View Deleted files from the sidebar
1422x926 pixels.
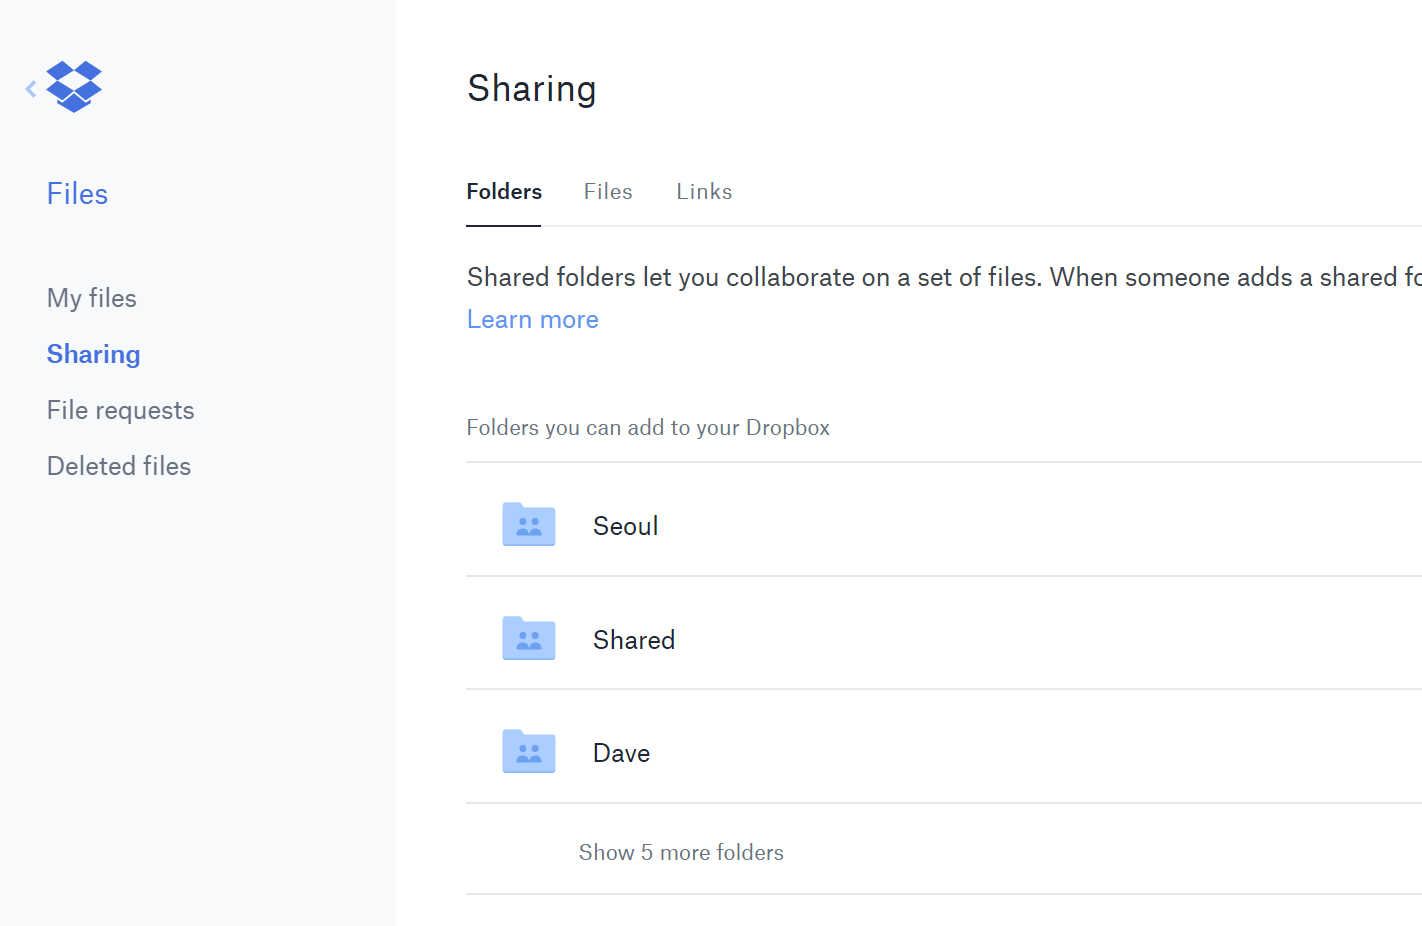pyautogui.click(x=119, y=466)
